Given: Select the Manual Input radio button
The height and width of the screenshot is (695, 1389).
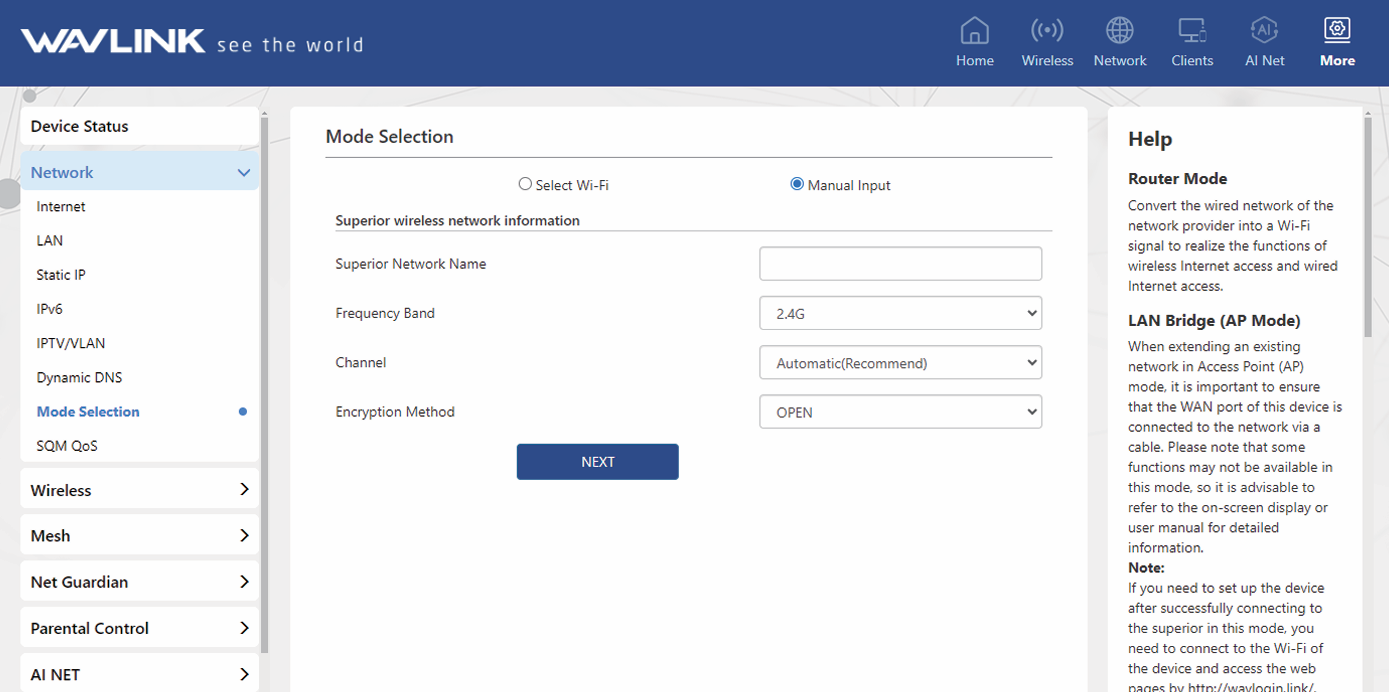Looking at the screenshot, I should coord(797,184).
